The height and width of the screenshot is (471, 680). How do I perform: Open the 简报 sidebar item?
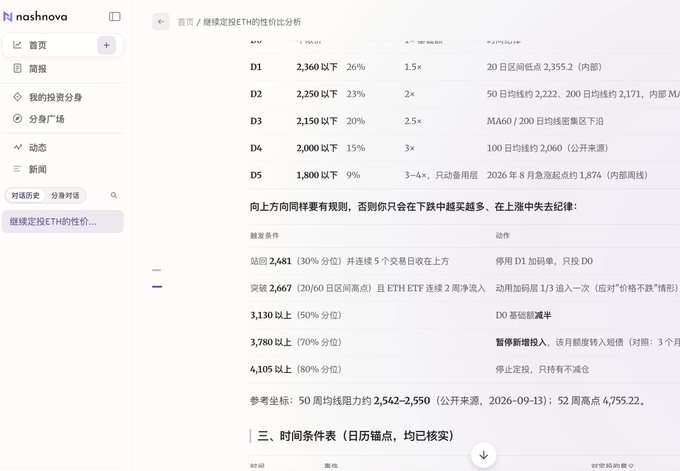(x=62, y=69)
